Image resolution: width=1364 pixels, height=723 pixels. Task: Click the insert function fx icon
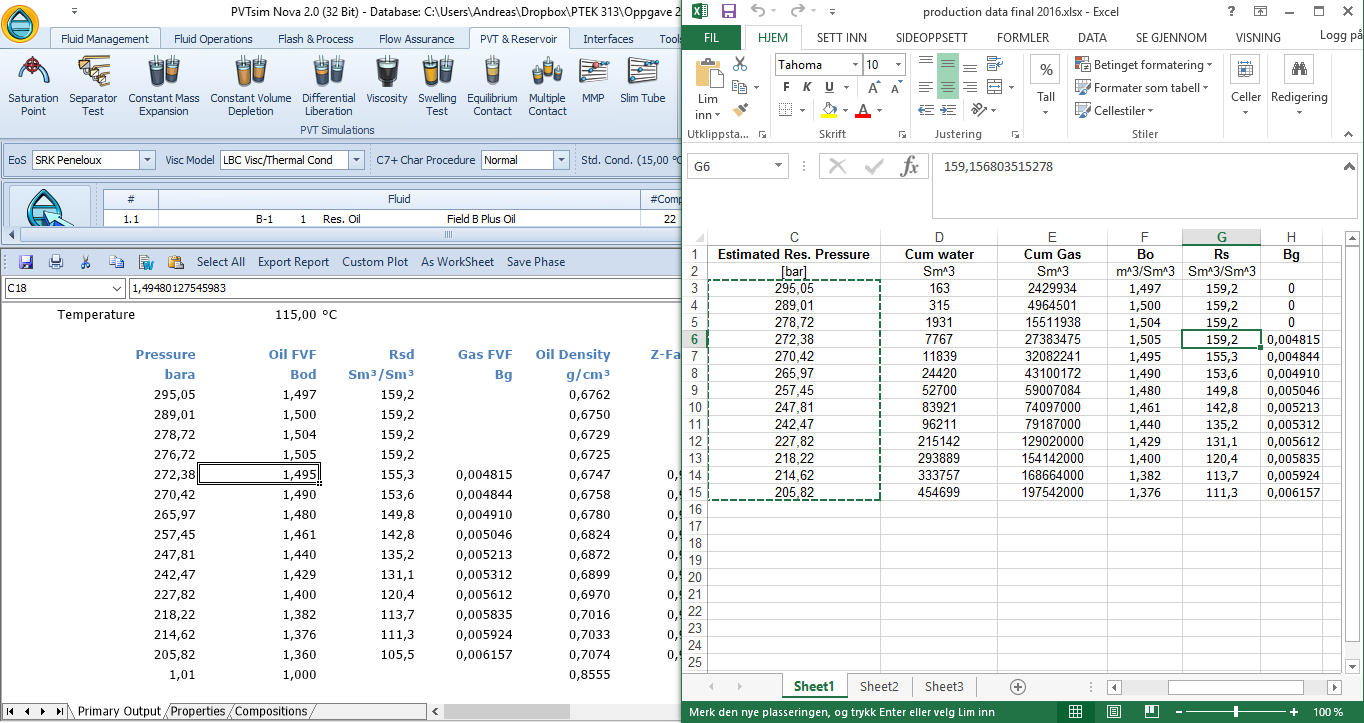(909, 167)
